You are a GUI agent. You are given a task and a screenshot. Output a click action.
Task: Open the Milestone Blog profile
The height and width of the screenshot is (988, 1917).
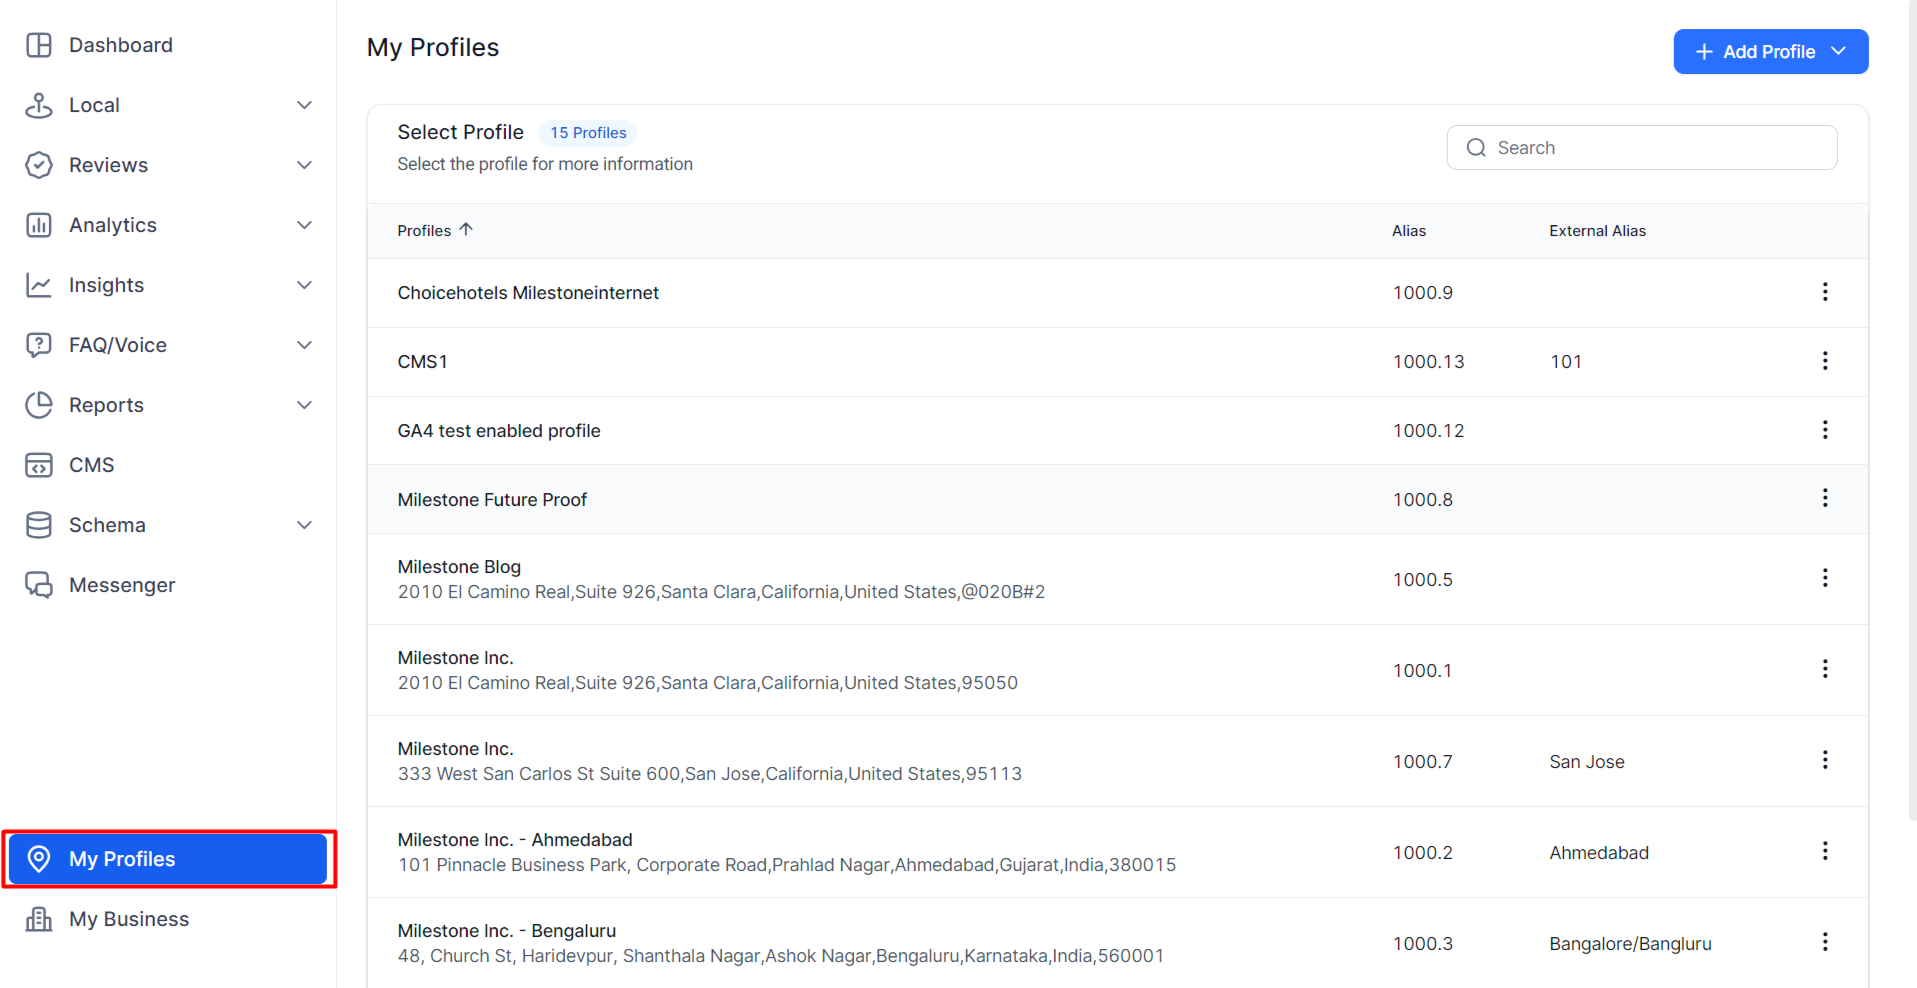tap(459, 567)
